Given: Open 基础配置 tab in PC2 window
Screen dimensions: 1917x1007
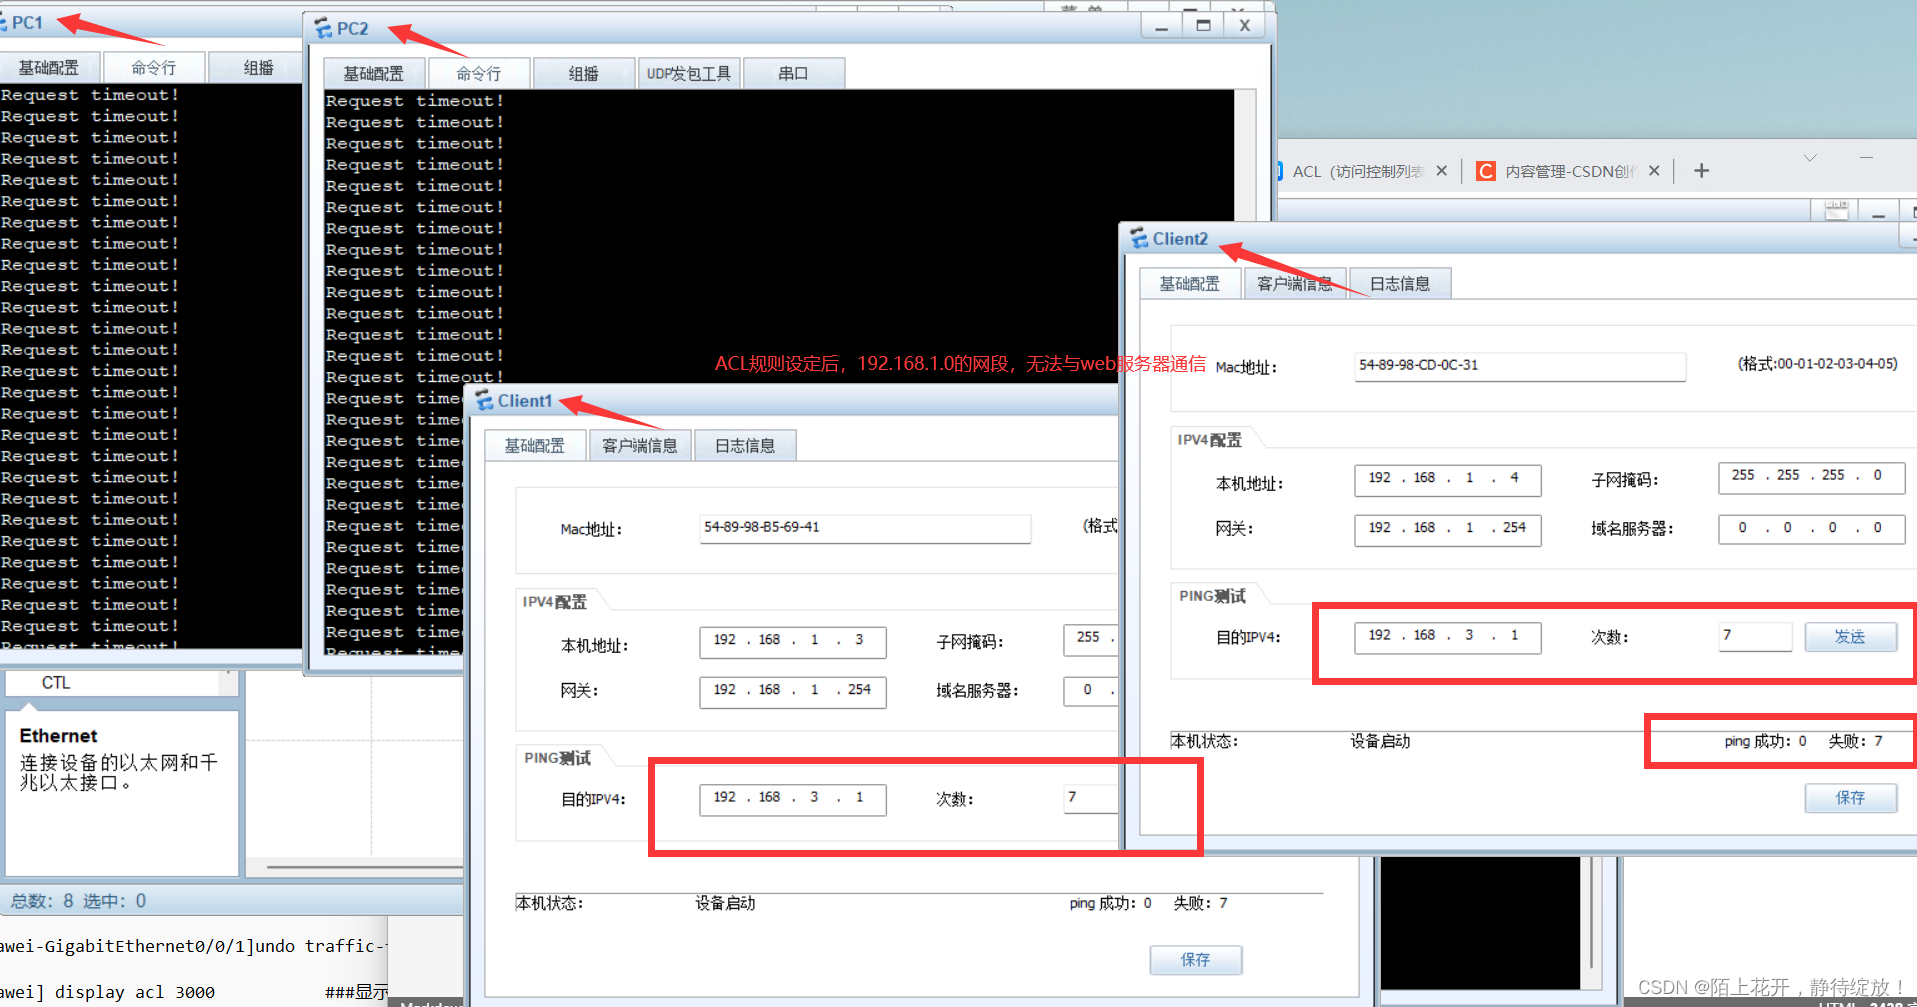Looking at the screenshot, I should (374, 74).
